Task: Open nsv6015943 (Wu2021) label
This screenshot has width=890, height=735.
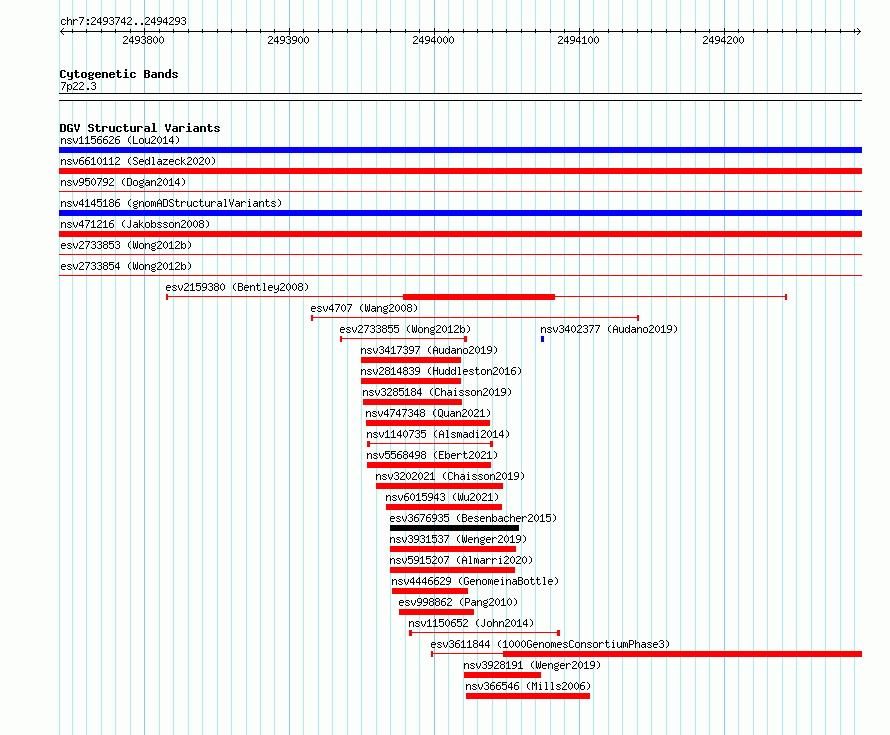Action: (x=442, y=497)
